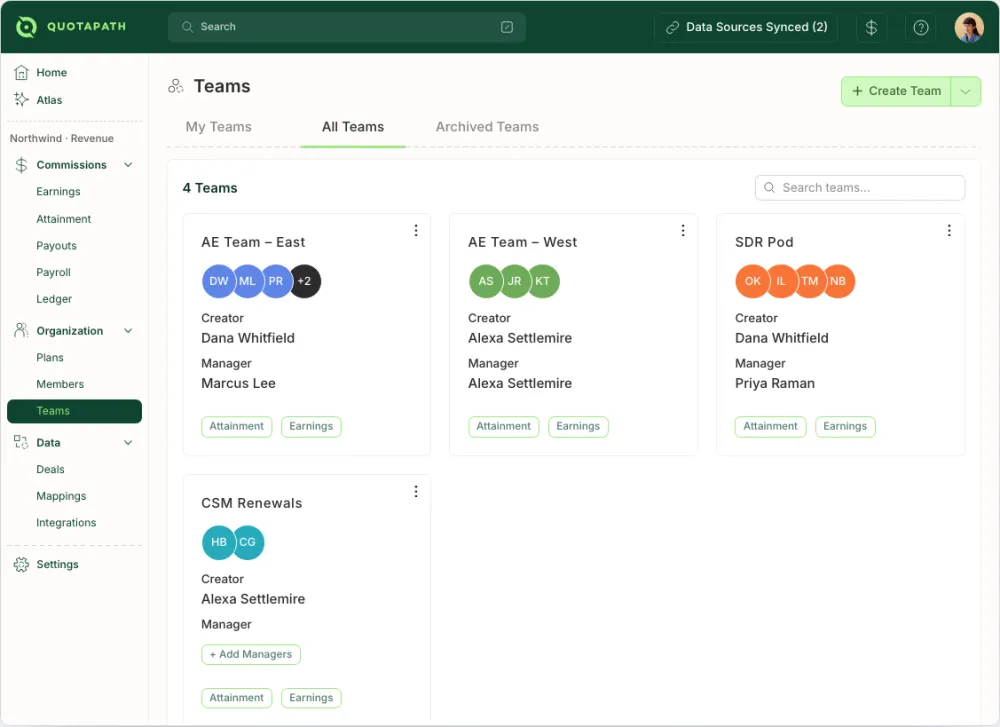Collapse the Organization section chevron
The width and height of the screenshot is (1000, 727).
point(128,331)
